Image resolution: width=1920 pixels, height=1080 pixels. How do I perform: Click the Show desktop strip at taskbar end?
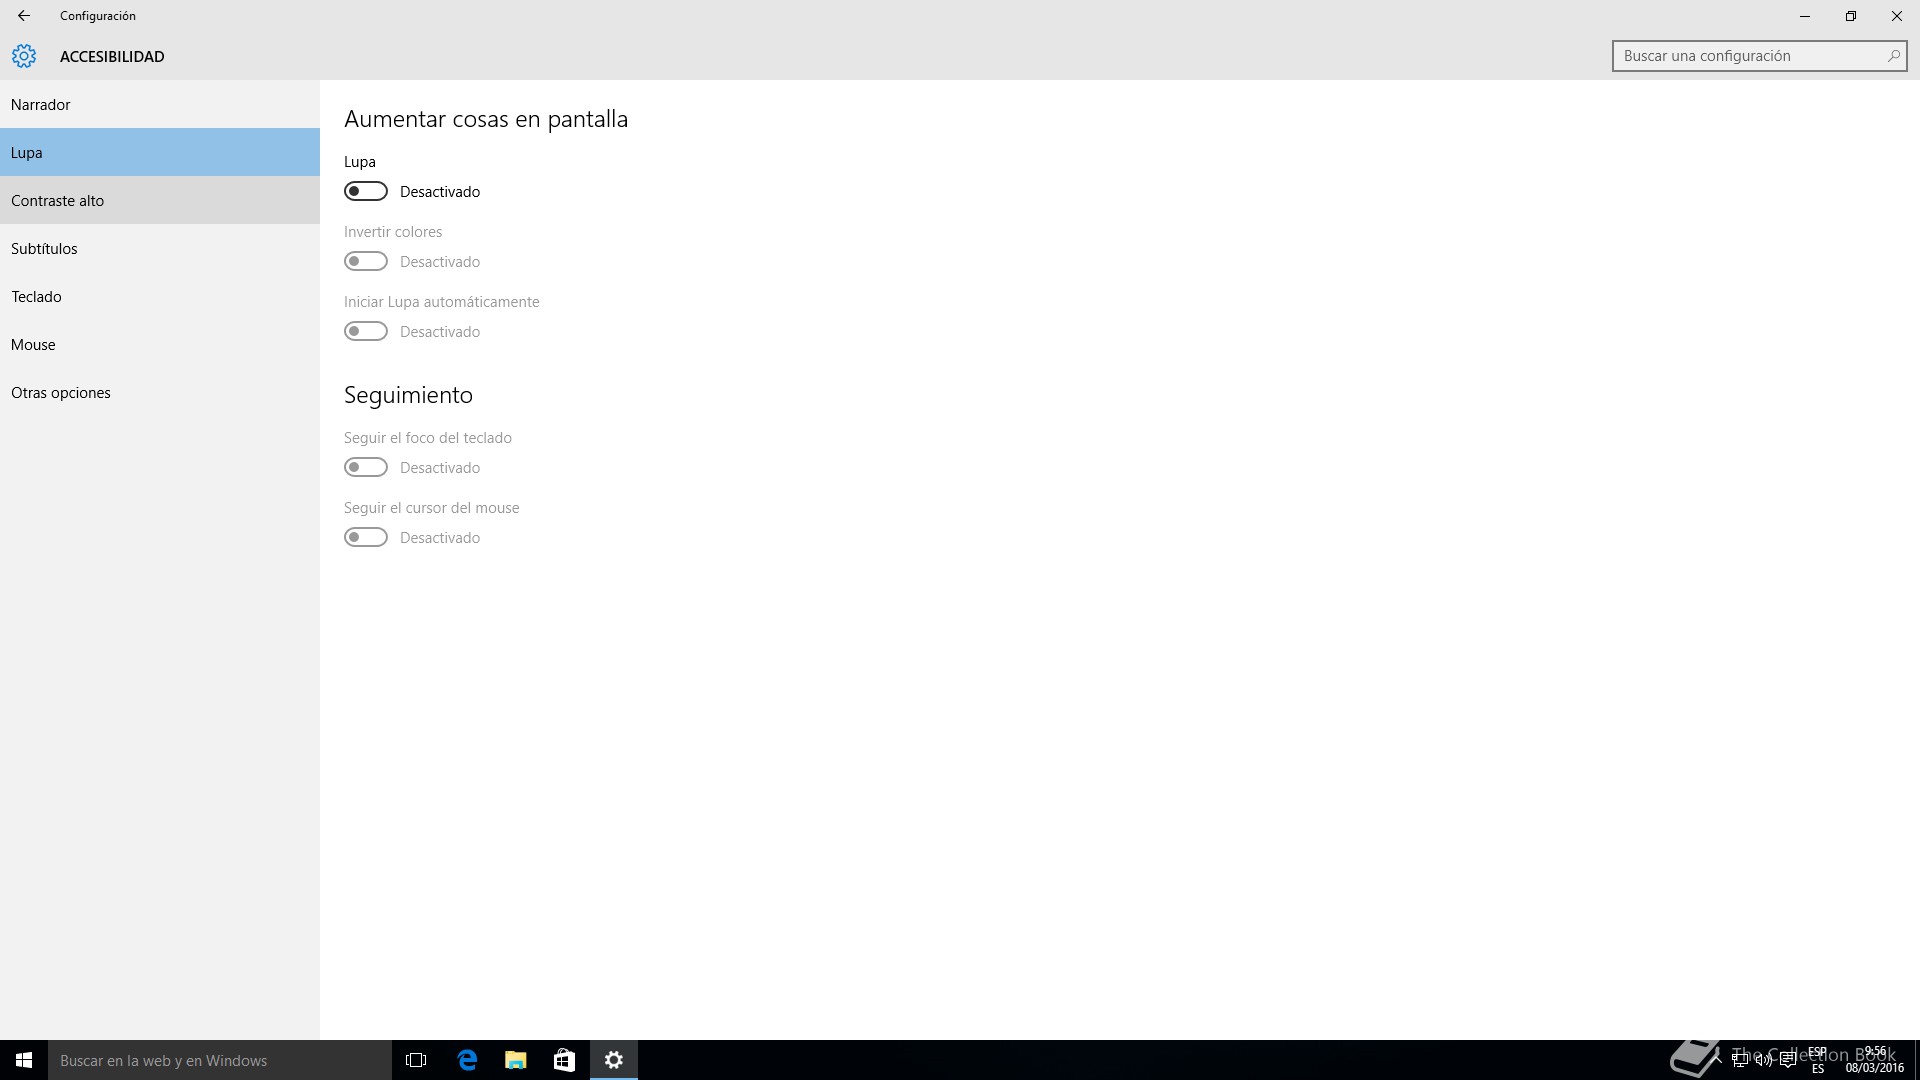pos(1916,1060)
